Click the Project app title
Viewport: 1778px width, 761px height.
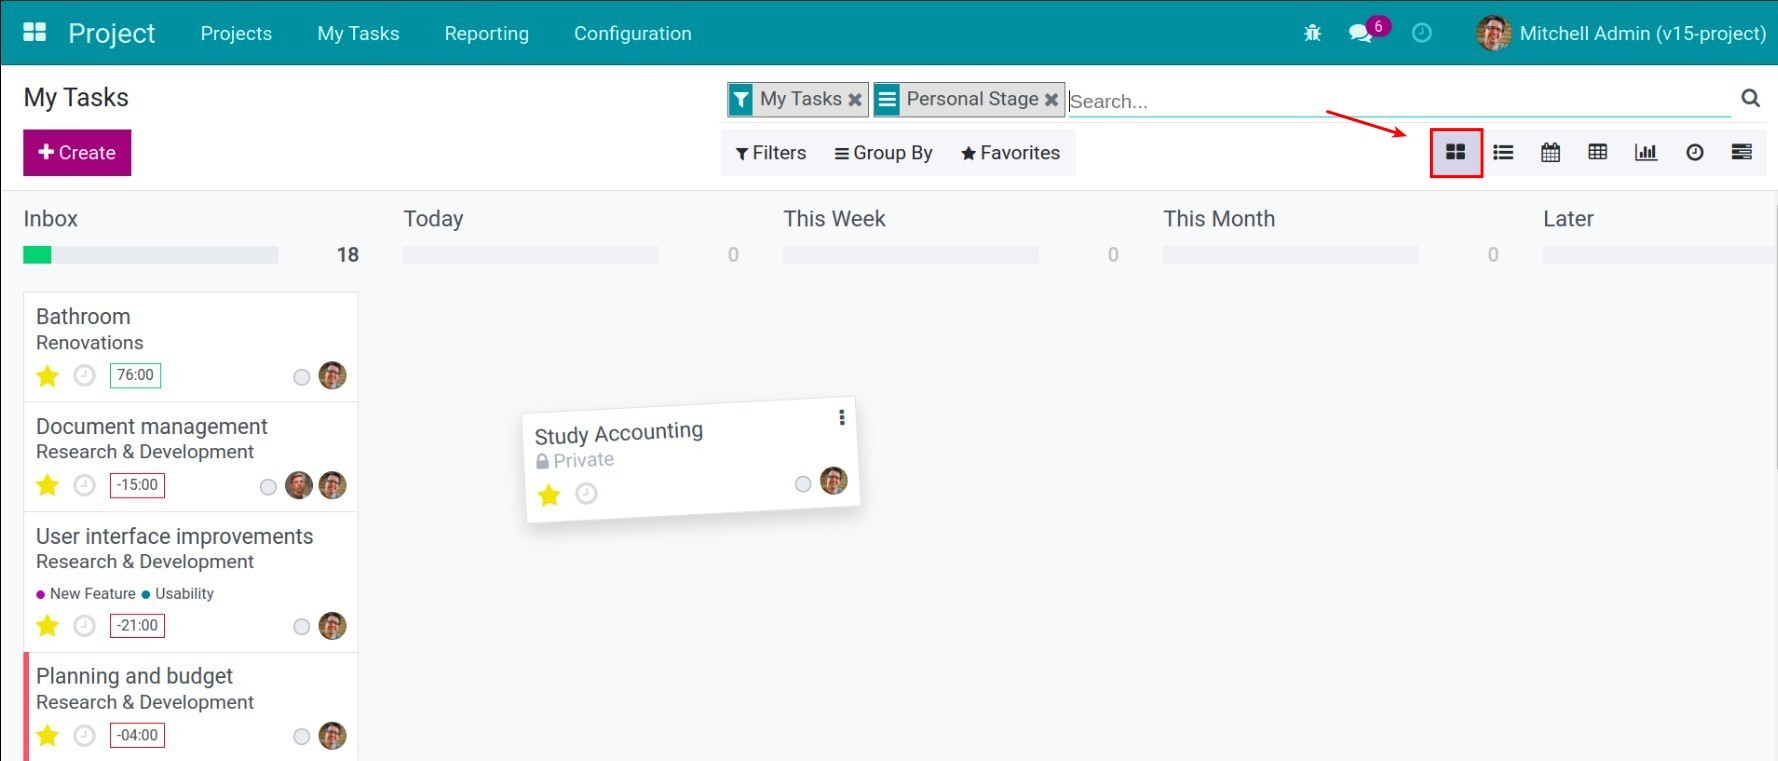tap(112, 33)
